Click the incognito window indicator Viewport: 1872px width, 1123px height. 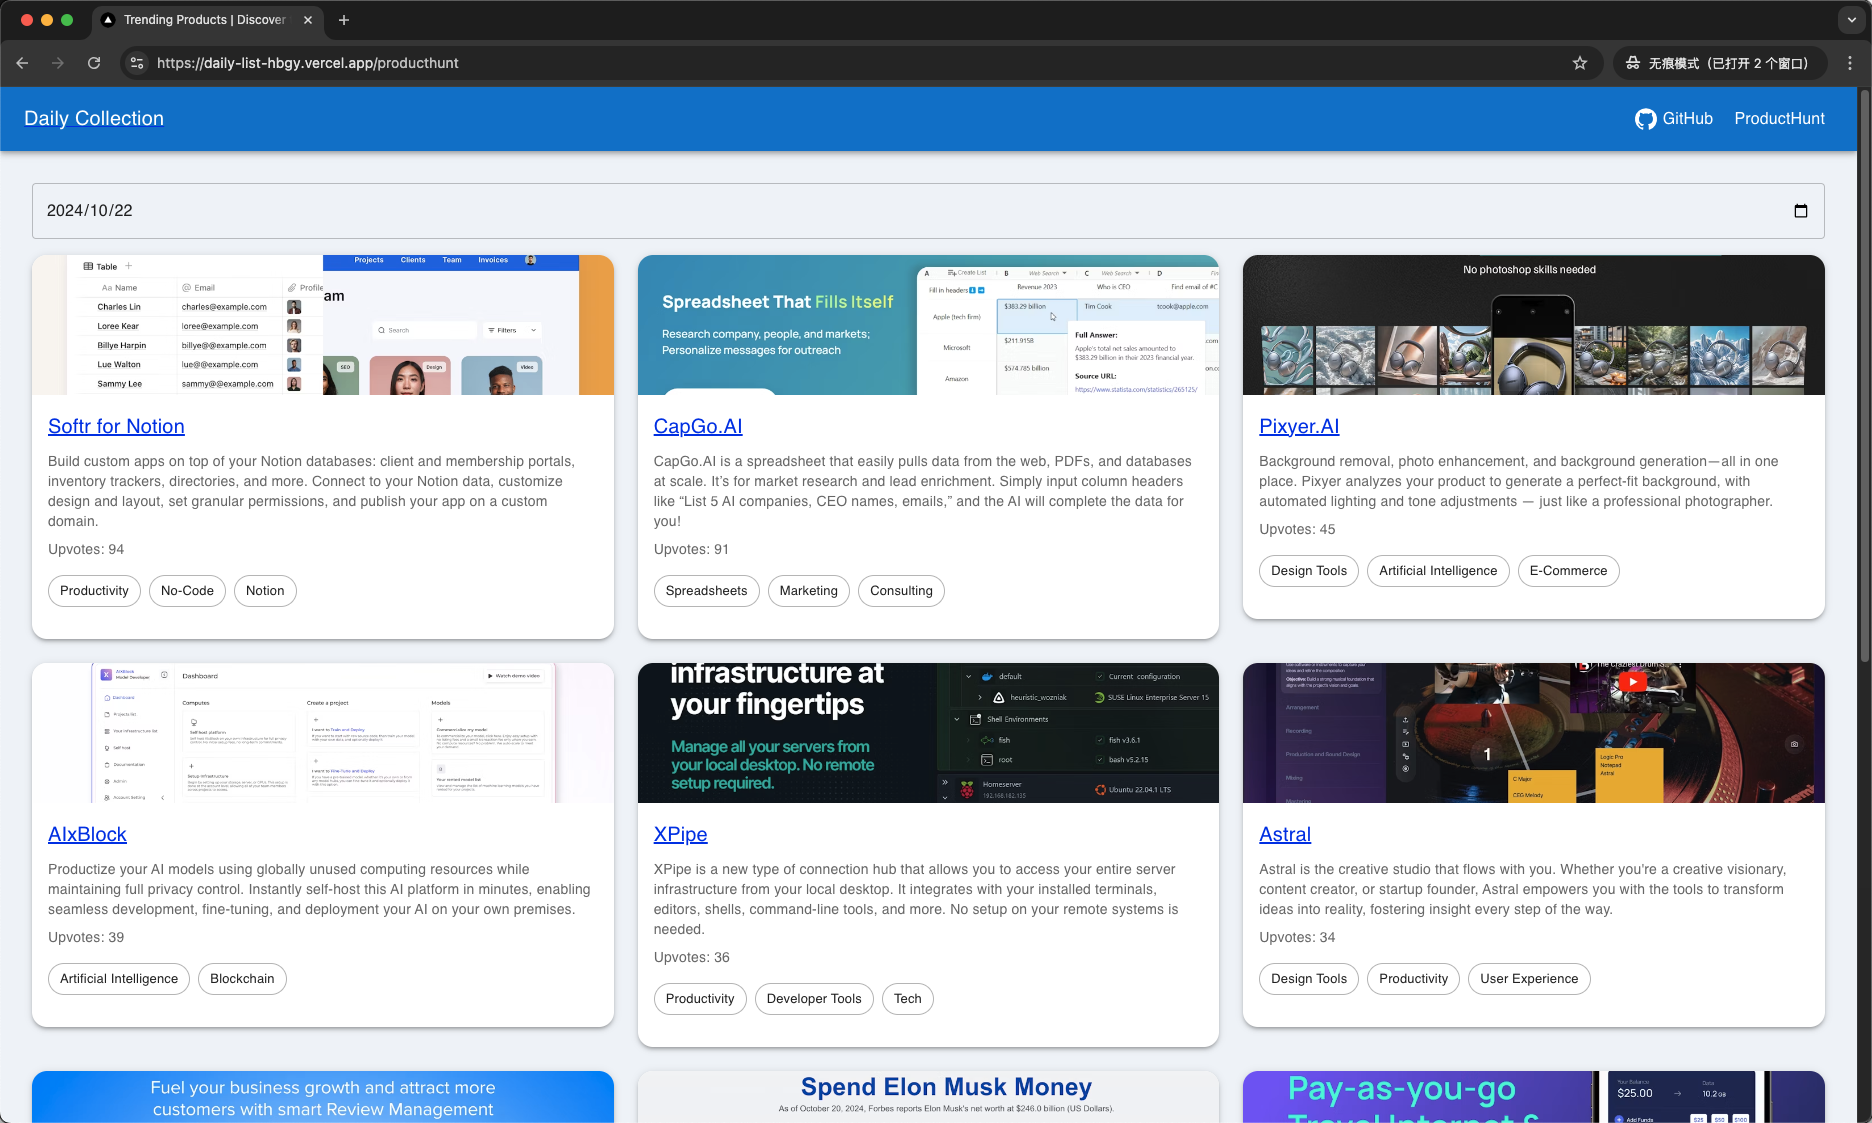pyautogui.click(x=1720, y=63)
